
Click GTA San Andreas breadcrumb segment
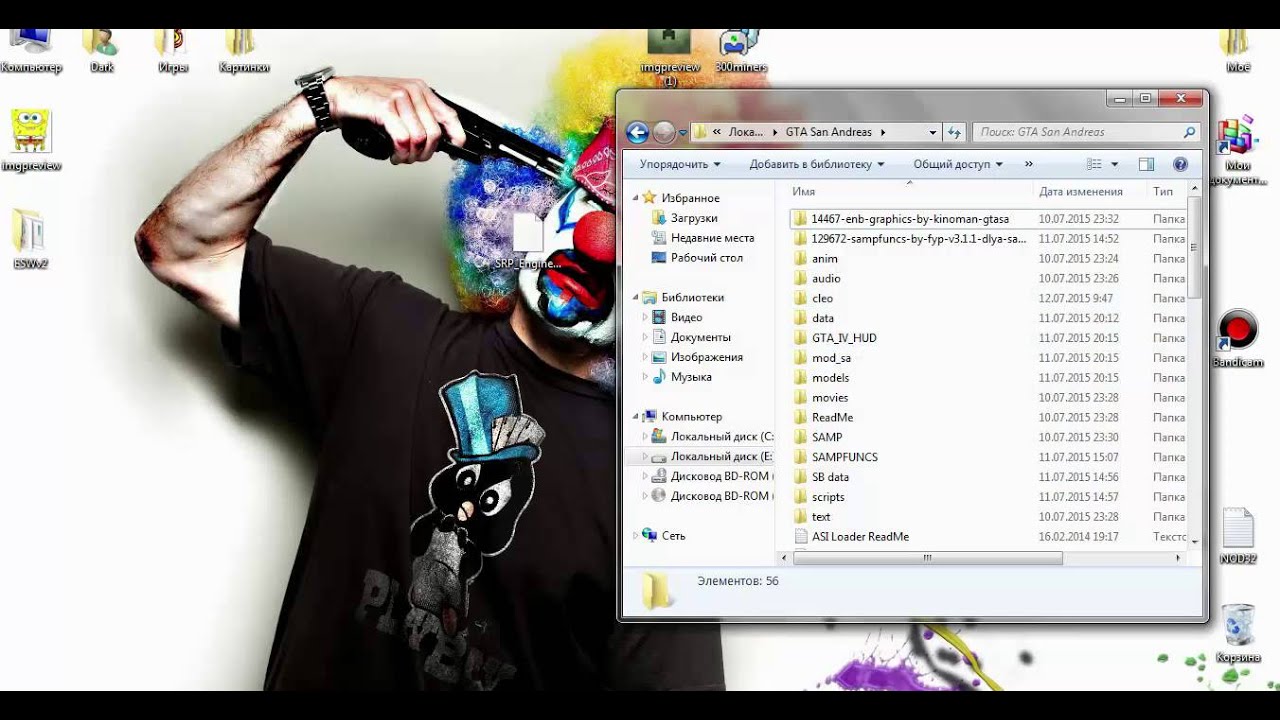828,132
